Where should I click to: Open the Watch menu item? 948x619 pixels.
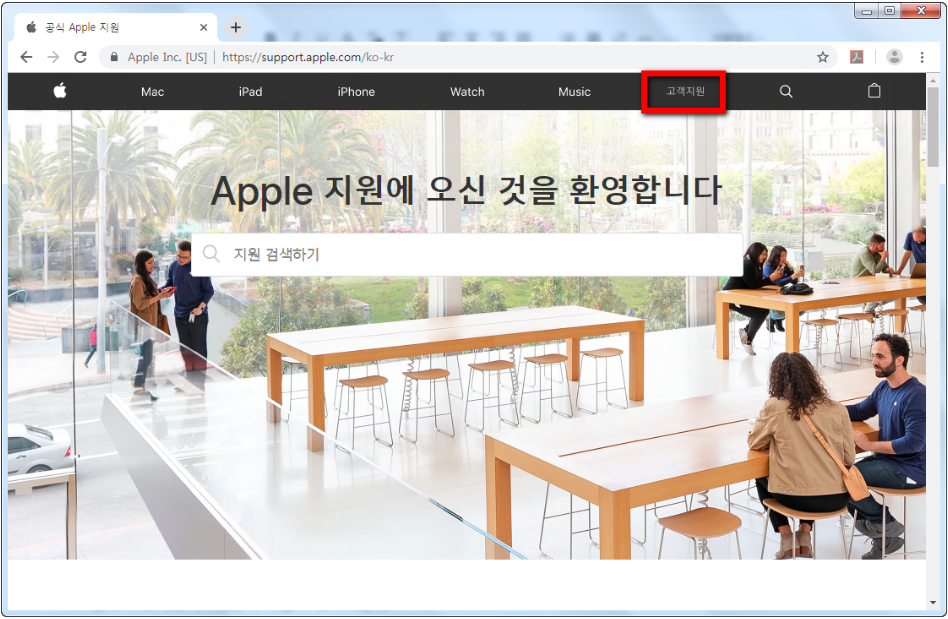(x=467, y=92)
